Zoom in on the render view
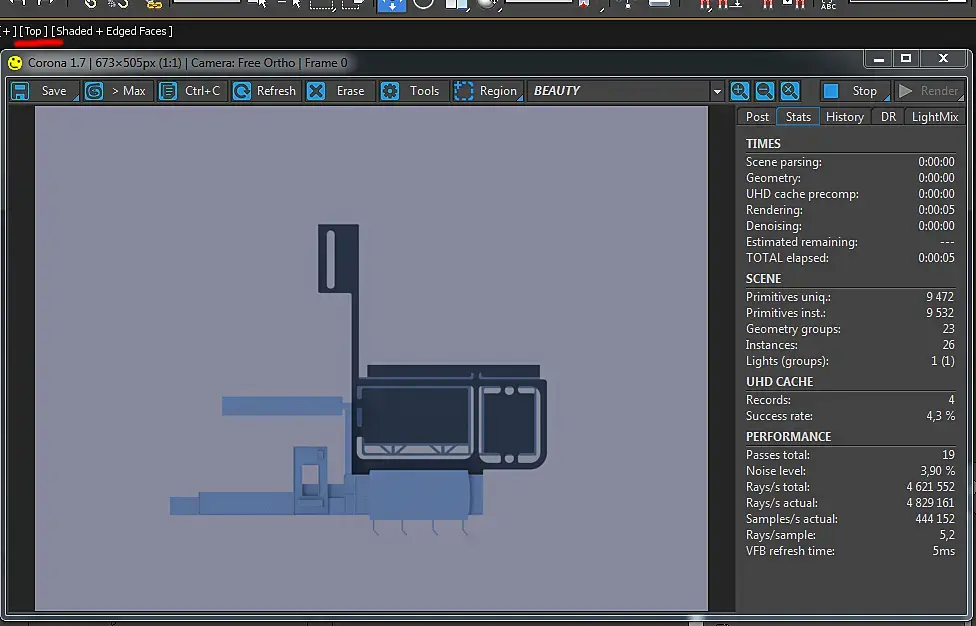 click(x=739, y=91)
